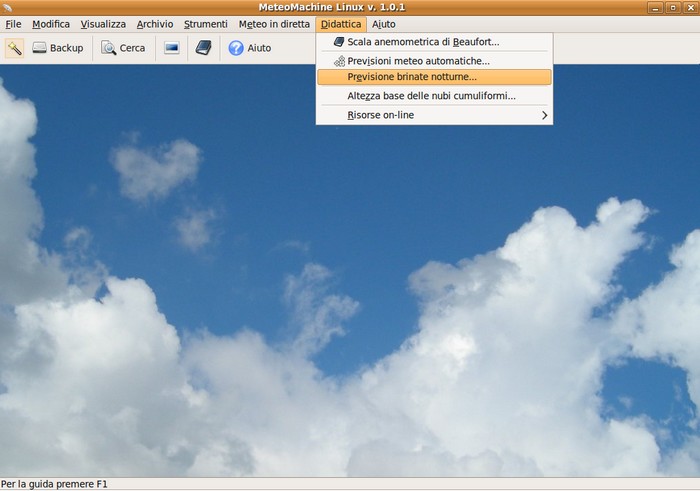
Task: Select Previsione brinate notturne item
Action: [x=434, y=77]
